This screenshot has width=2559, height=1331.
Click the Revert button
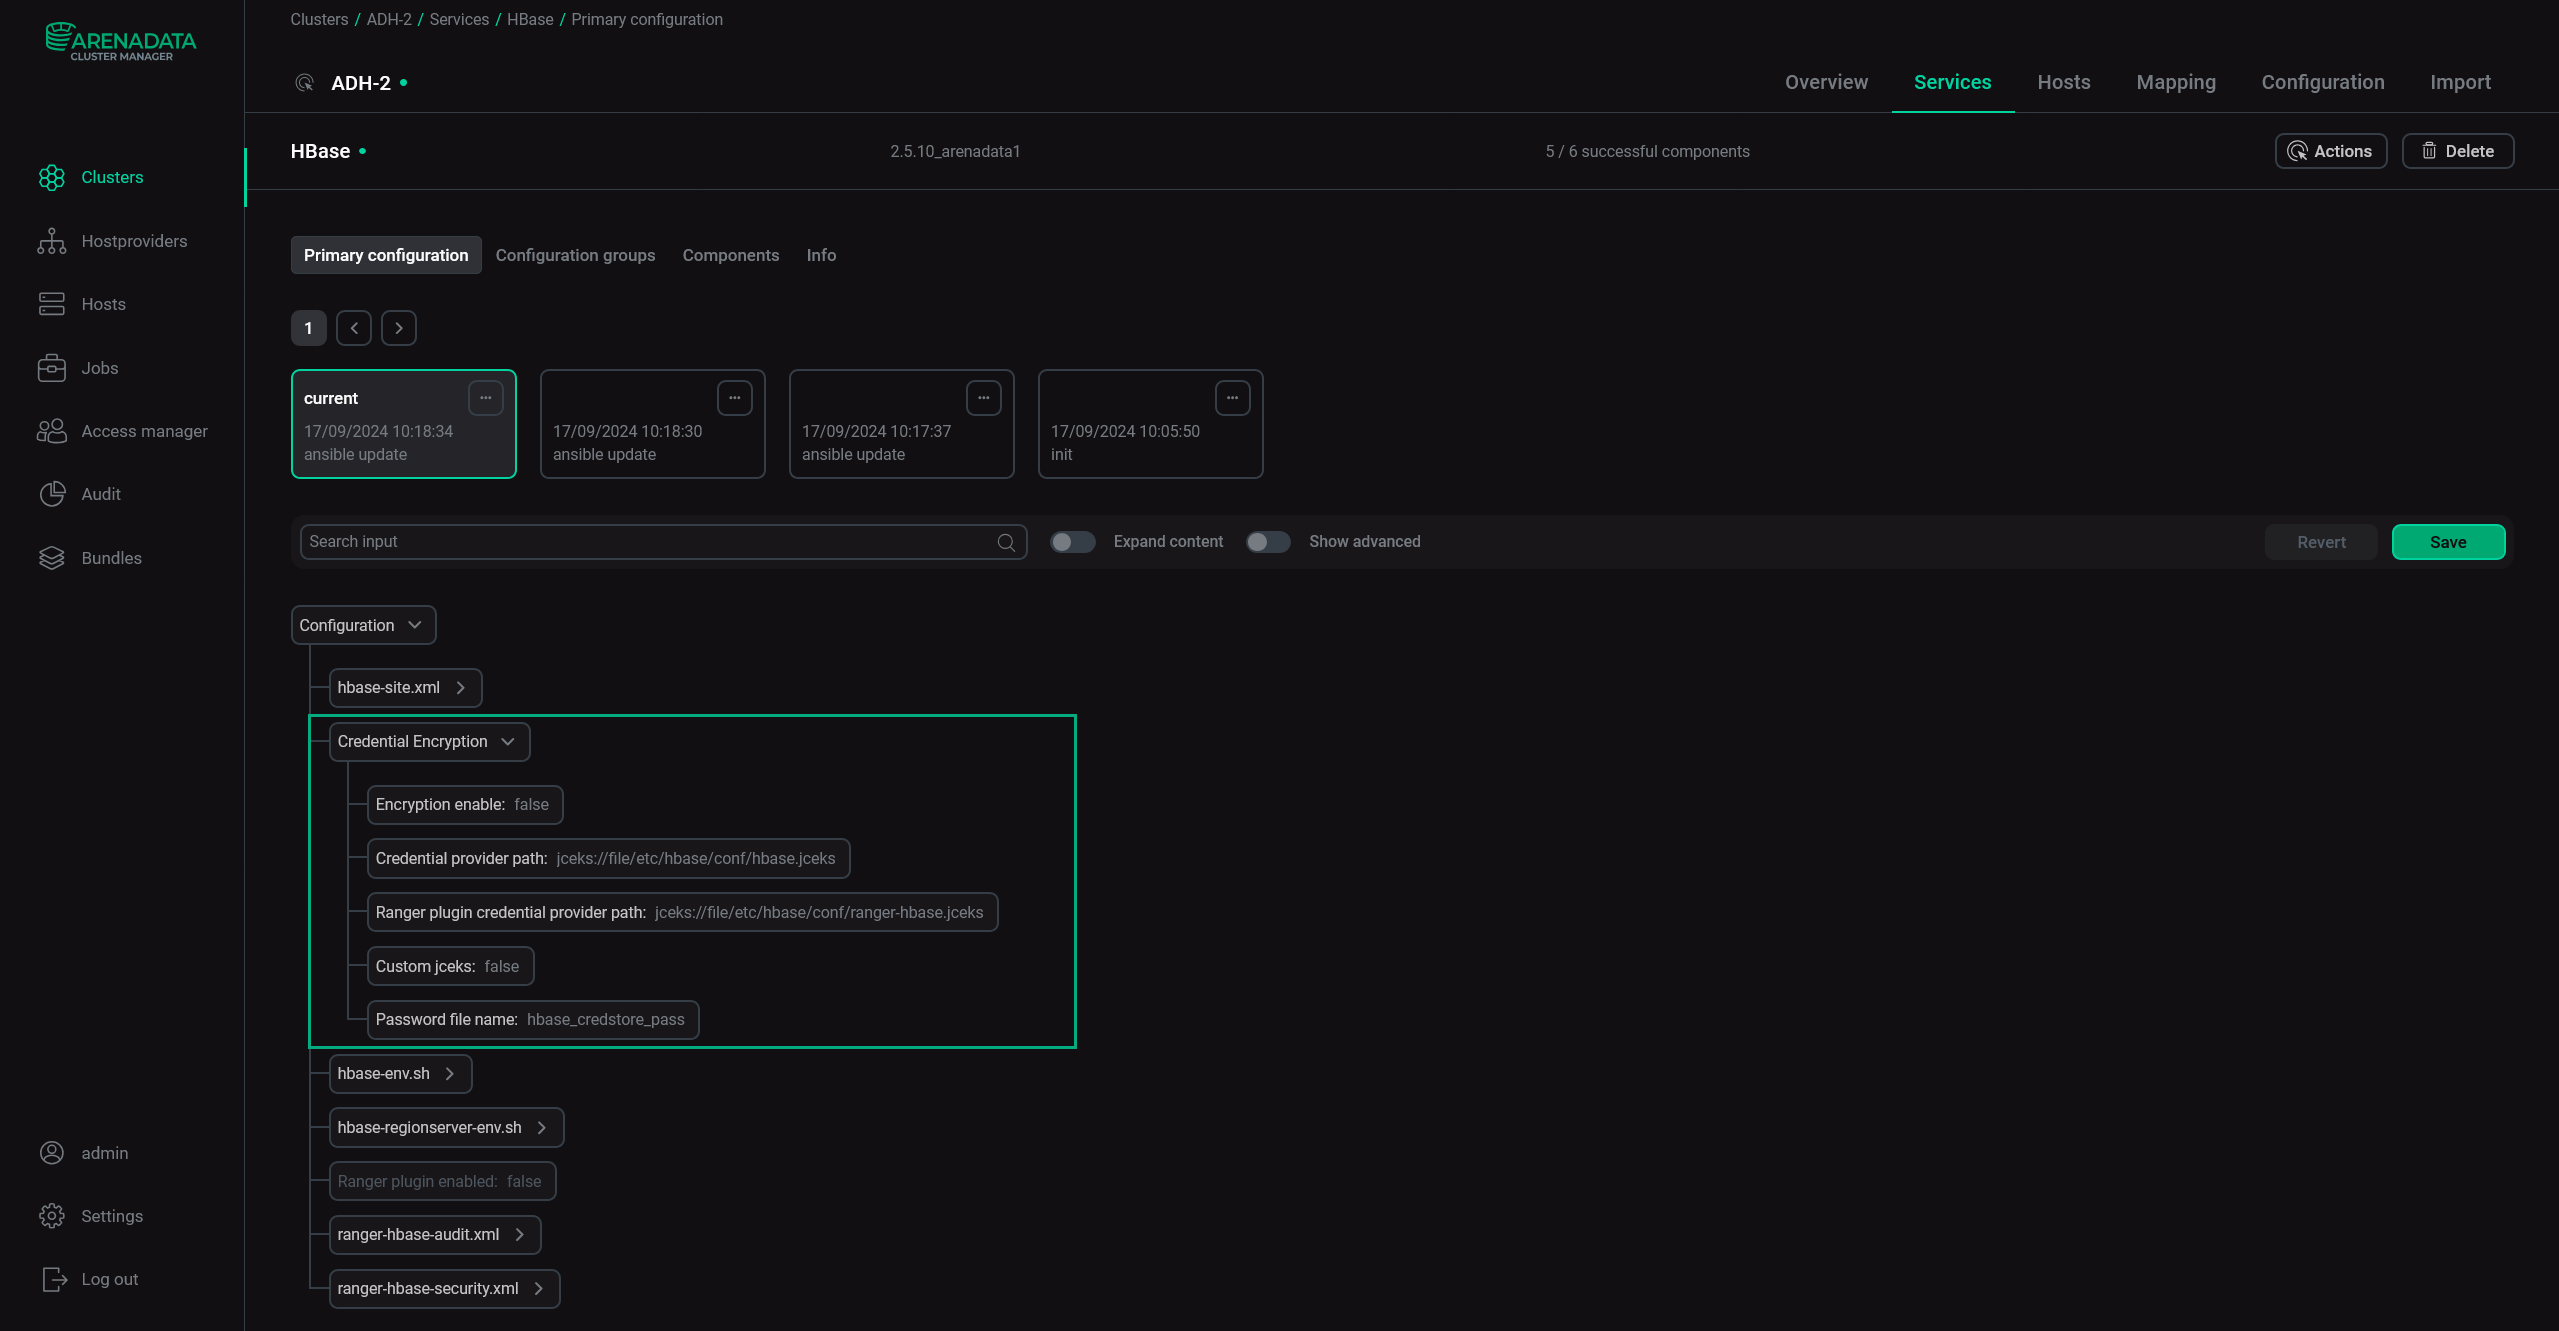click(x=2321, y=542)
